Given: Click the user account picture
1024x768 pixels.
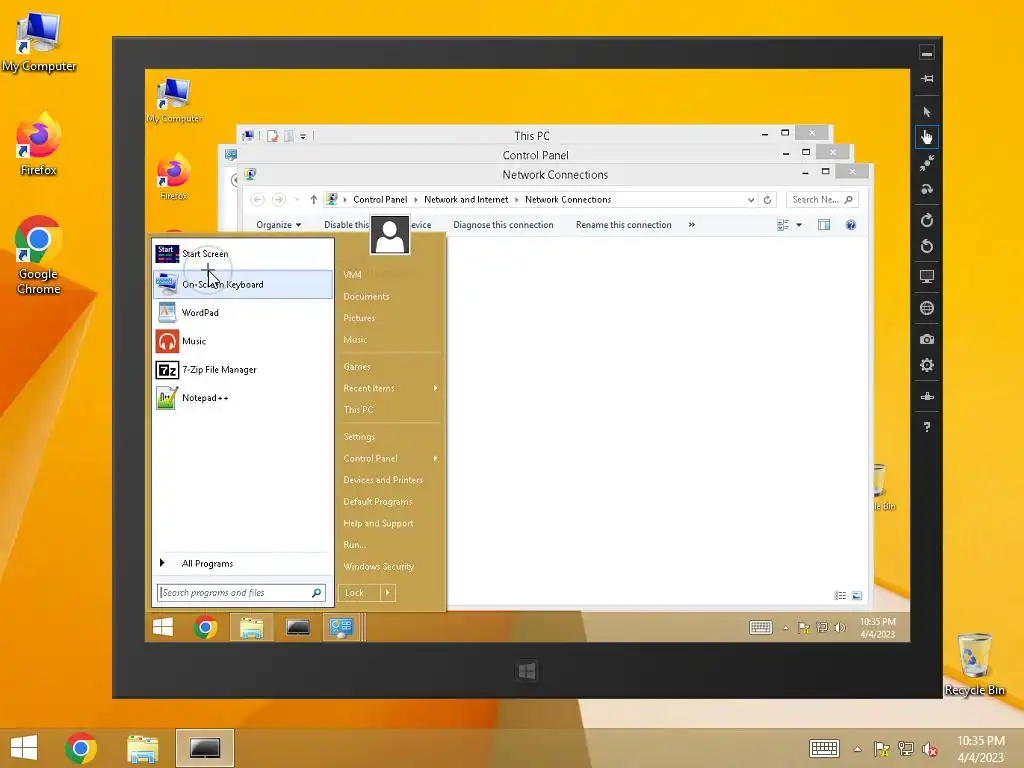Looking at the screenshot, I should (x=390, y=234).
